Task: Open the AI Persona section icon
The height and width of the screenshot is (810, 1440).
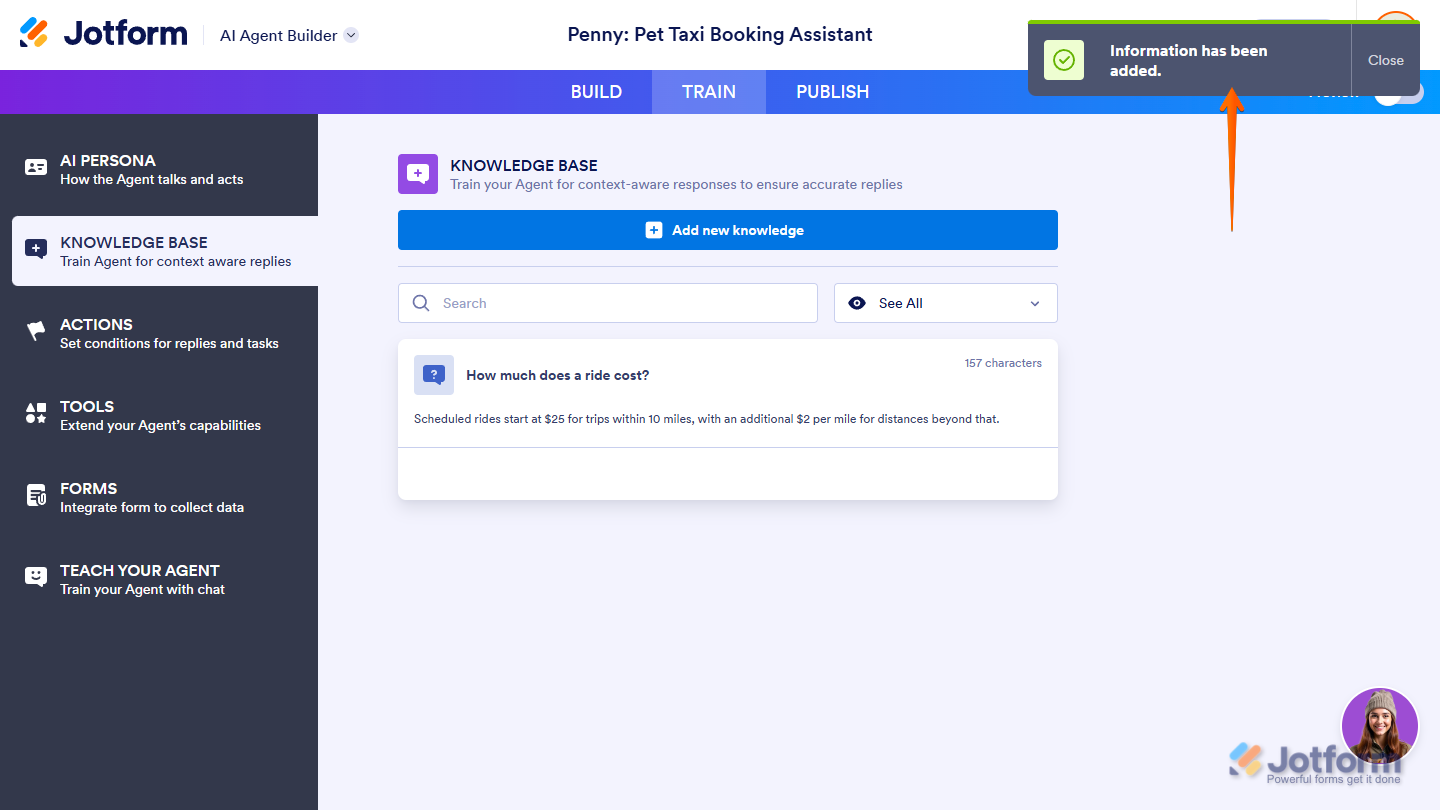Action: click(x=36, y=168)
